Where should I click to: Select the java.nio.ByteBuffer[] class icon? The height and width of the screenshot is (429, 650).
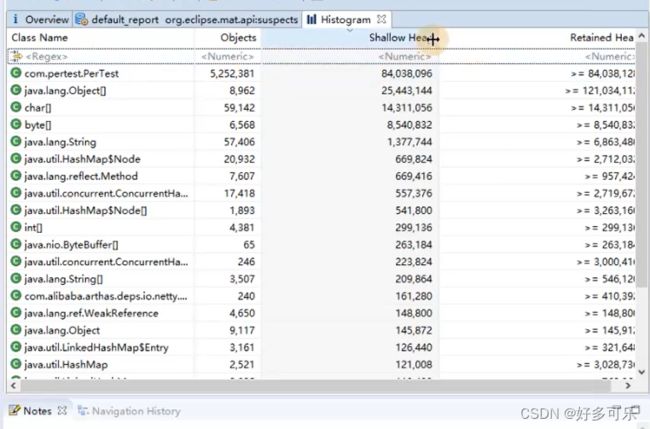pos(16,244)
